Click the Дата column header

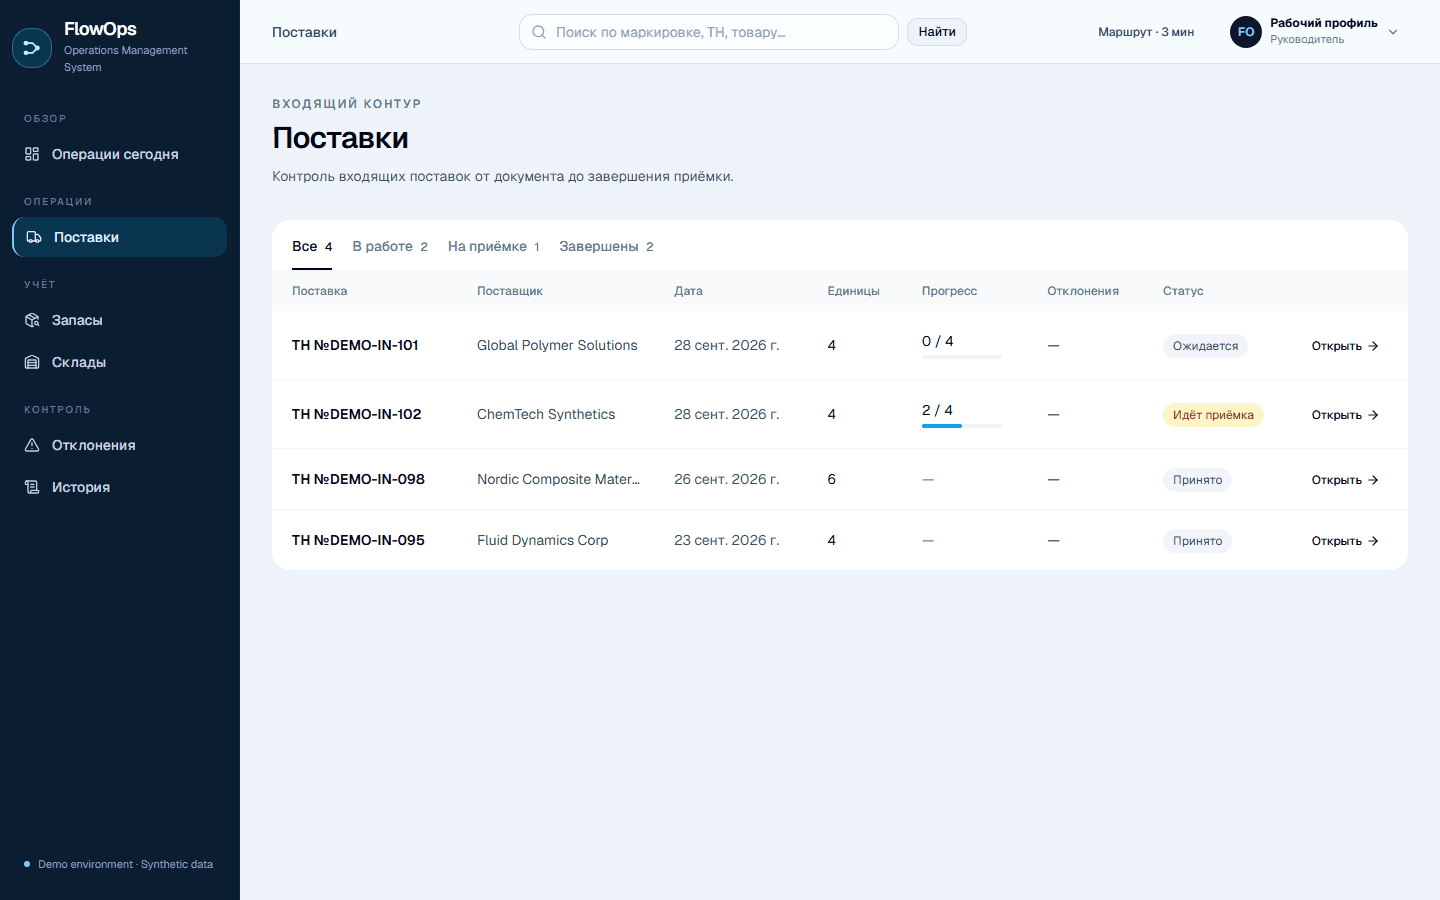pos(688,291)
